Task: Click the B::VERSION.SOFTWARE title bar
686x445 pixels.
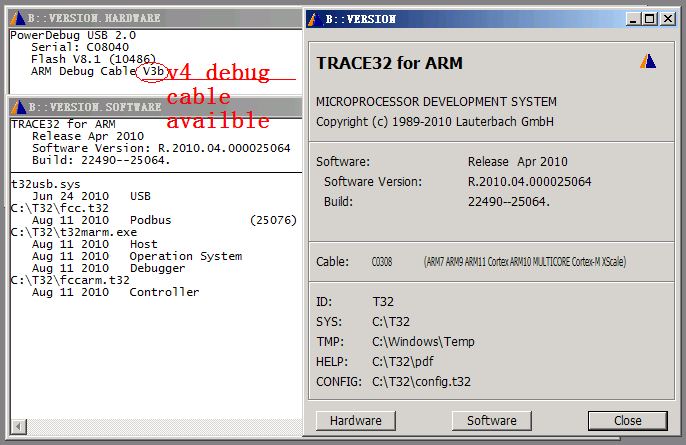Action: tap(155, 107)
